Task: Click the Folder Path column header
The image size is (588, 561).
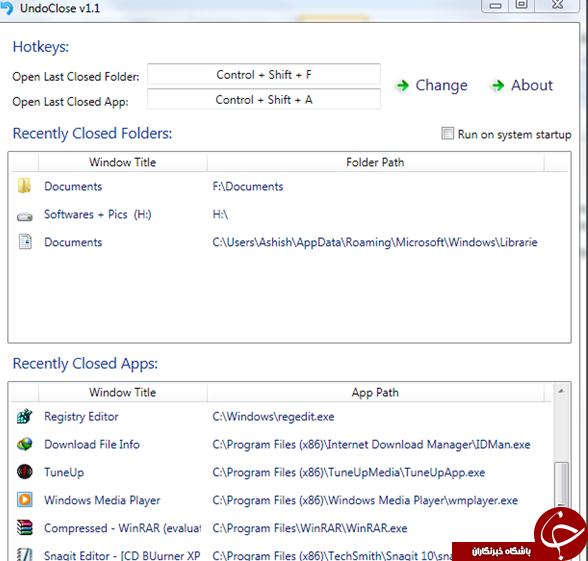Action: point(375,162)
